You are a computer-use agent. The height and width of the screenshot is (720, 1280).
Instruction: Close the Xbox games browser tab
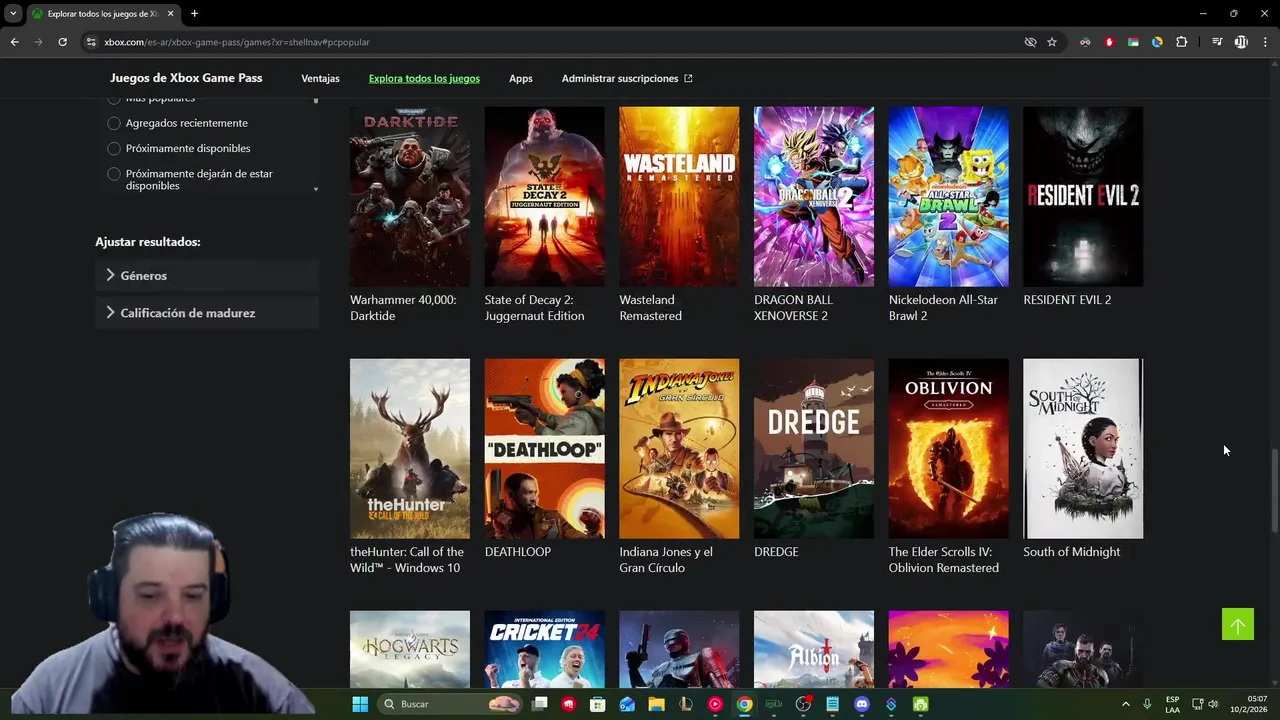171,14
